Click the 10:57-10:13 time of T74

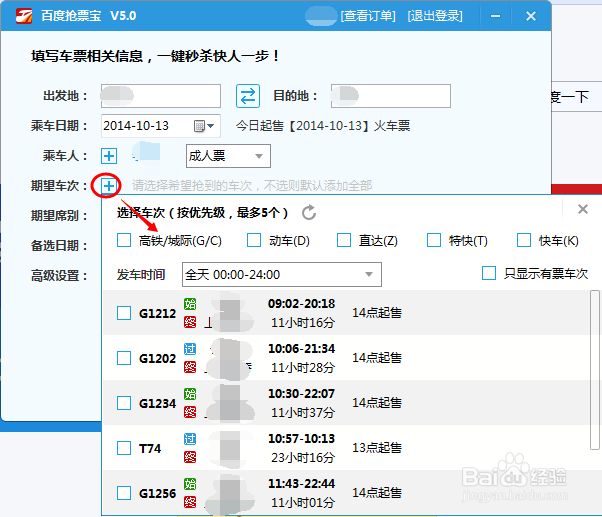coord(301,439)
